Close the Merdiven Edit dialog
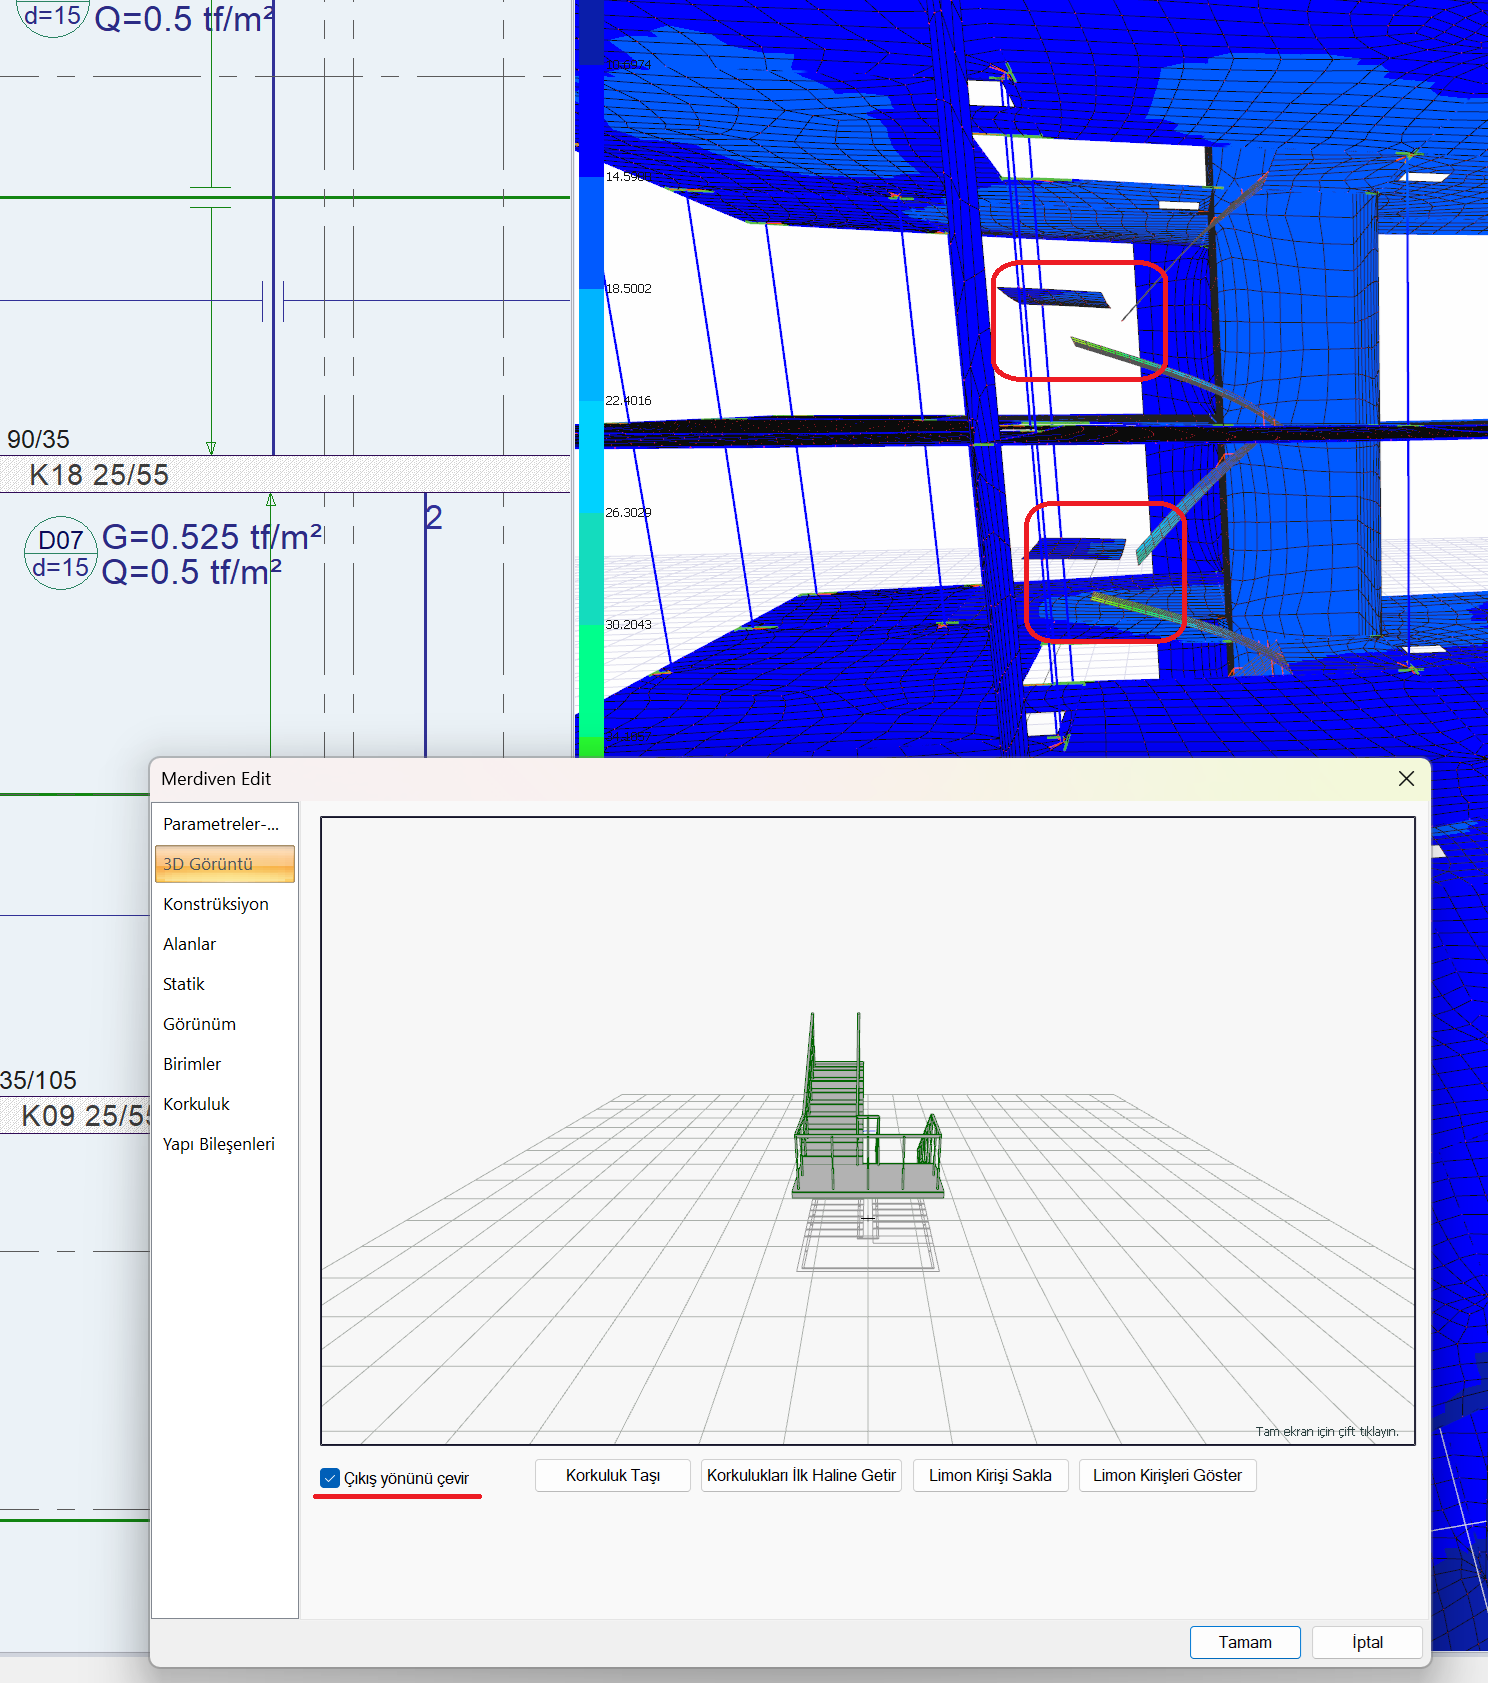This screenshot has width=1488, height=1683. click(1406, 779)
